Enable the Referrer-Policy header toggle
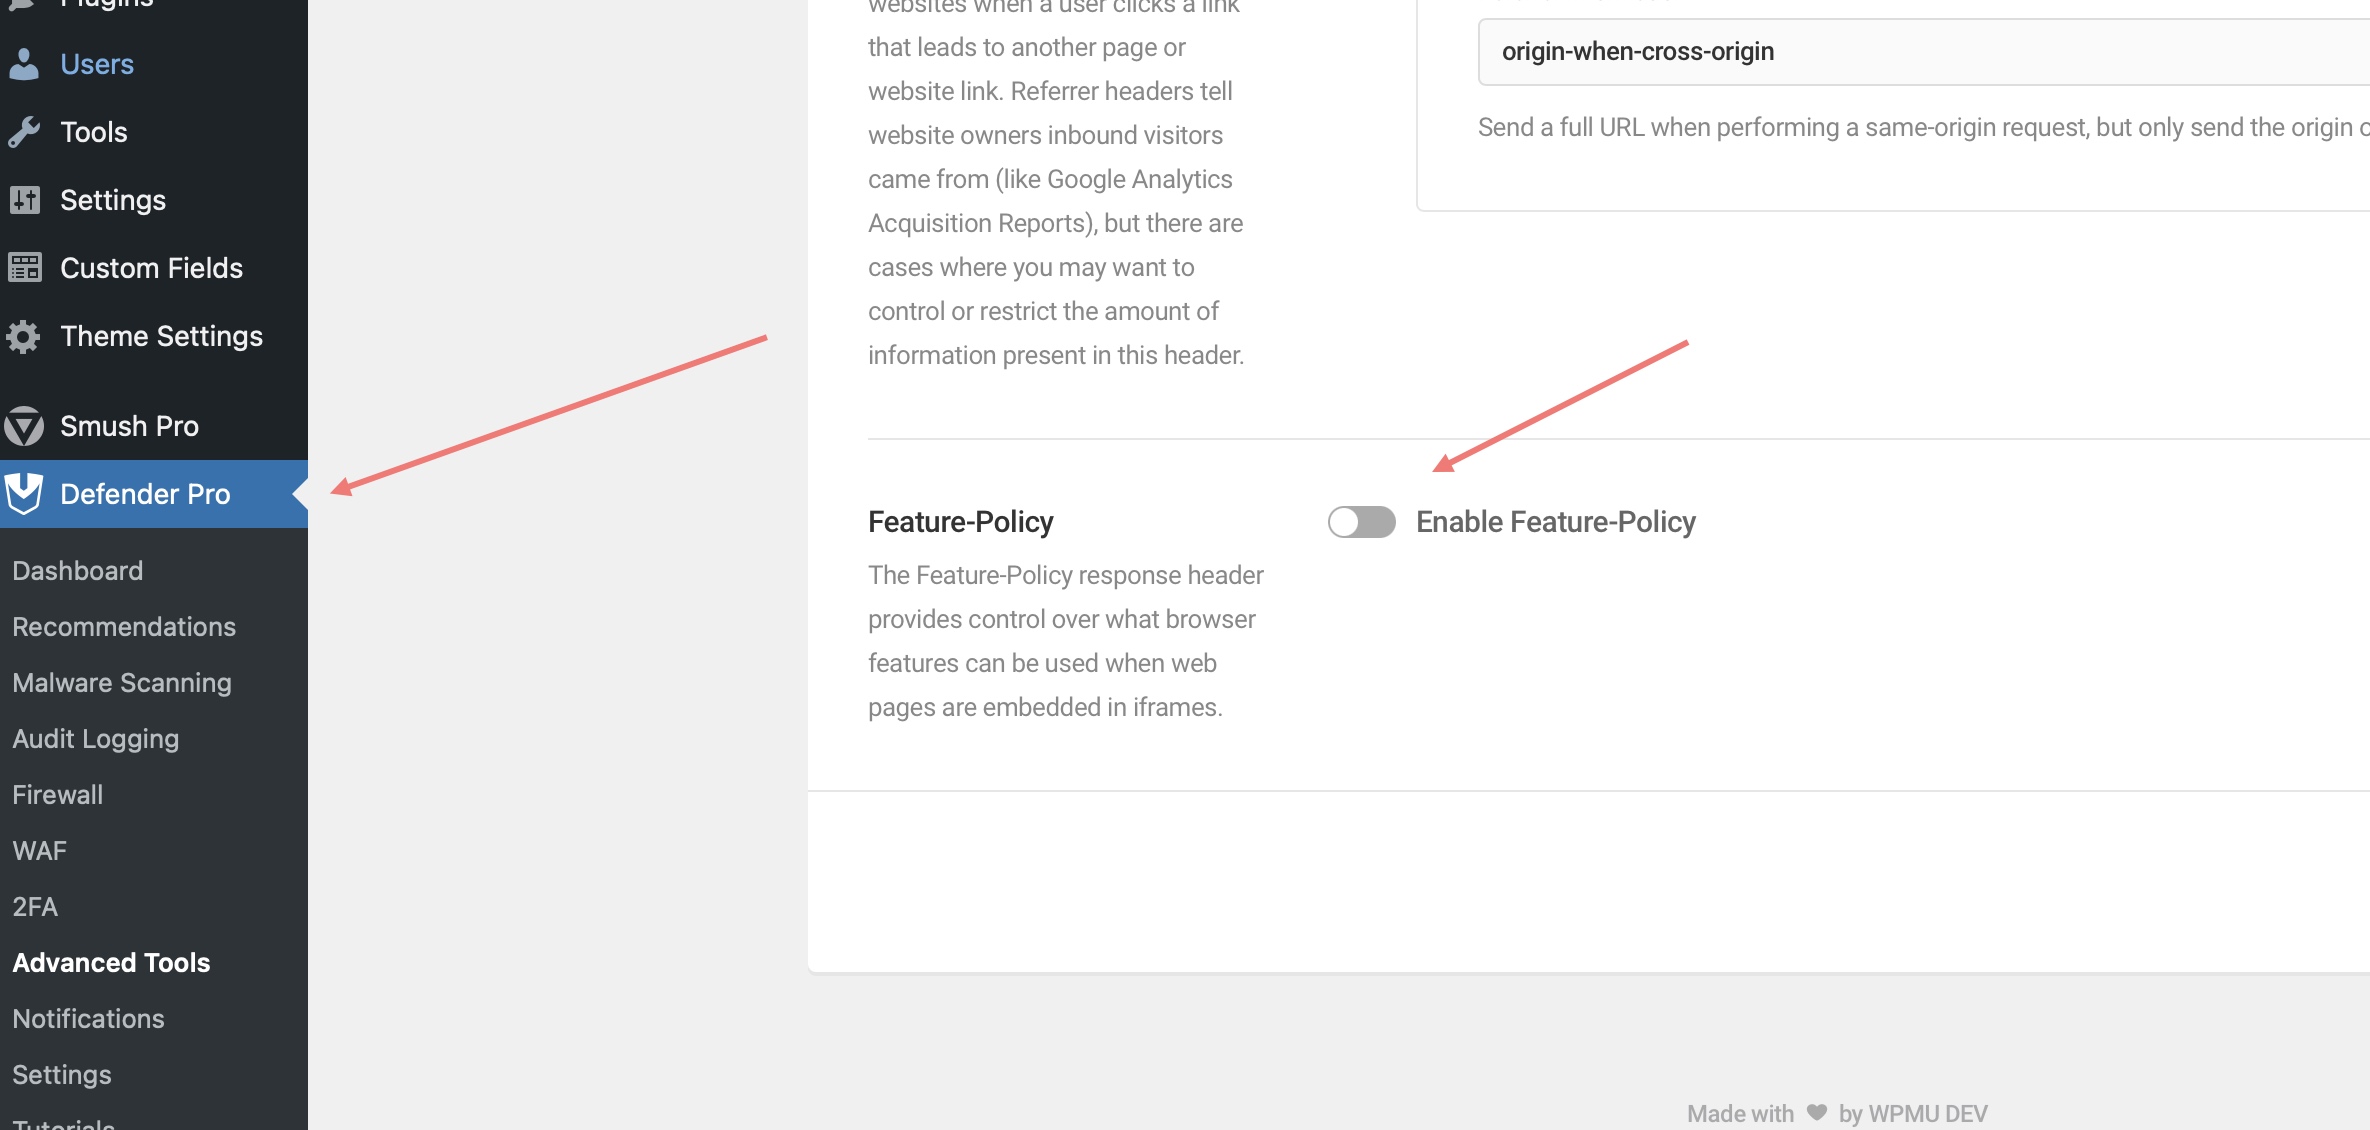Viewport: 2370px width, 1130px height. (1357, 521)
